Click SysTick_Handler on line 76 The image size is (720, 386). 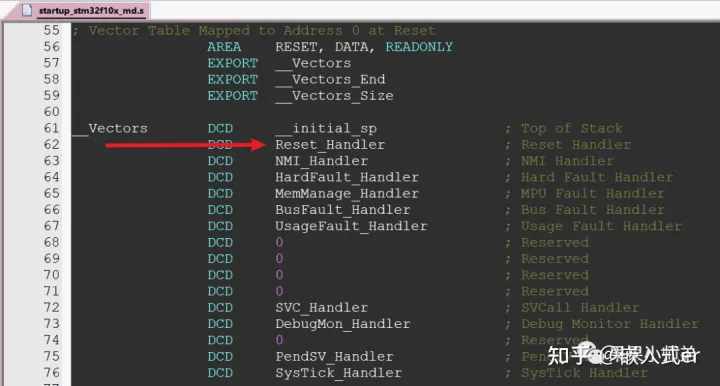[x=338, y=373]
